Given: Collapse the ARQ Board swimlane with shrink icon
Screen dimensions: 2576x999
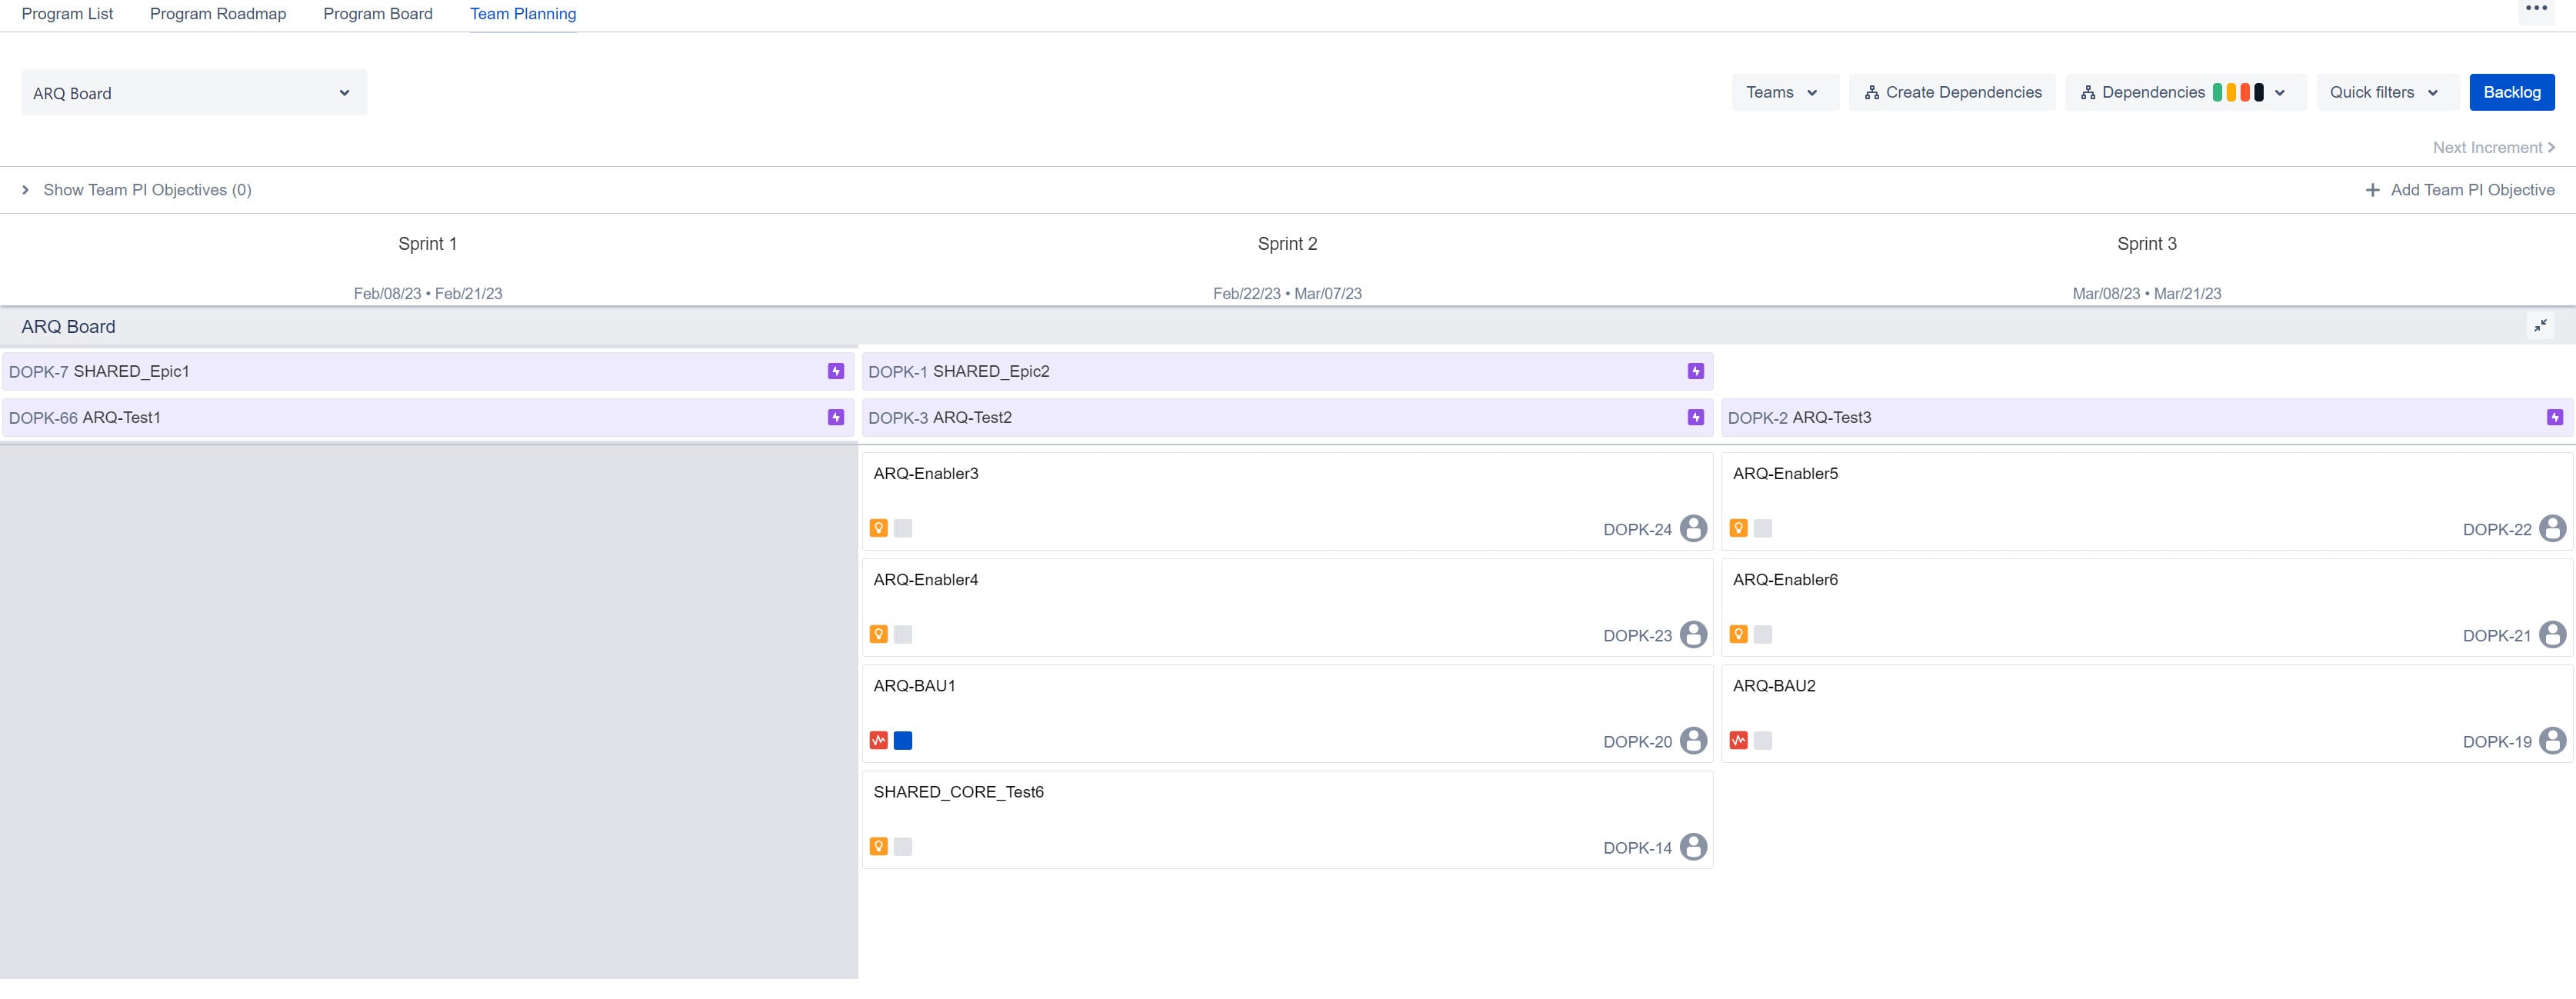Looking at the screenshot, I should click(2540, 326).
